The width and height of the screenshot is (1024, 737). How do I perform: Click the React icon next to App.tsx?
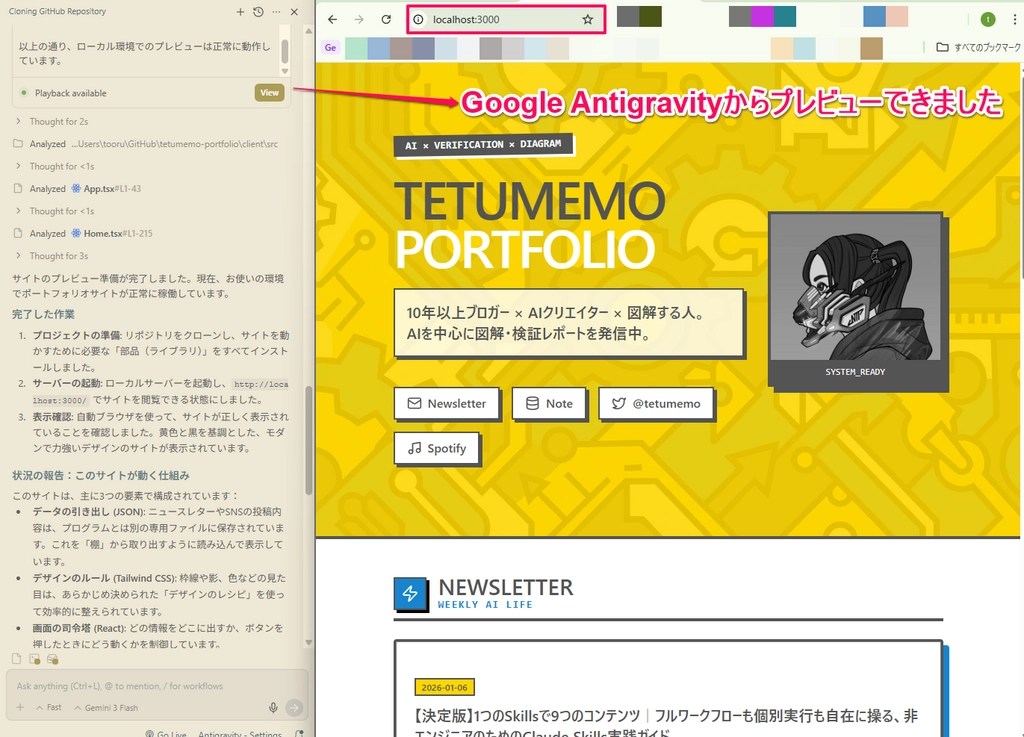pyautogui.click(x=76, y=188)
